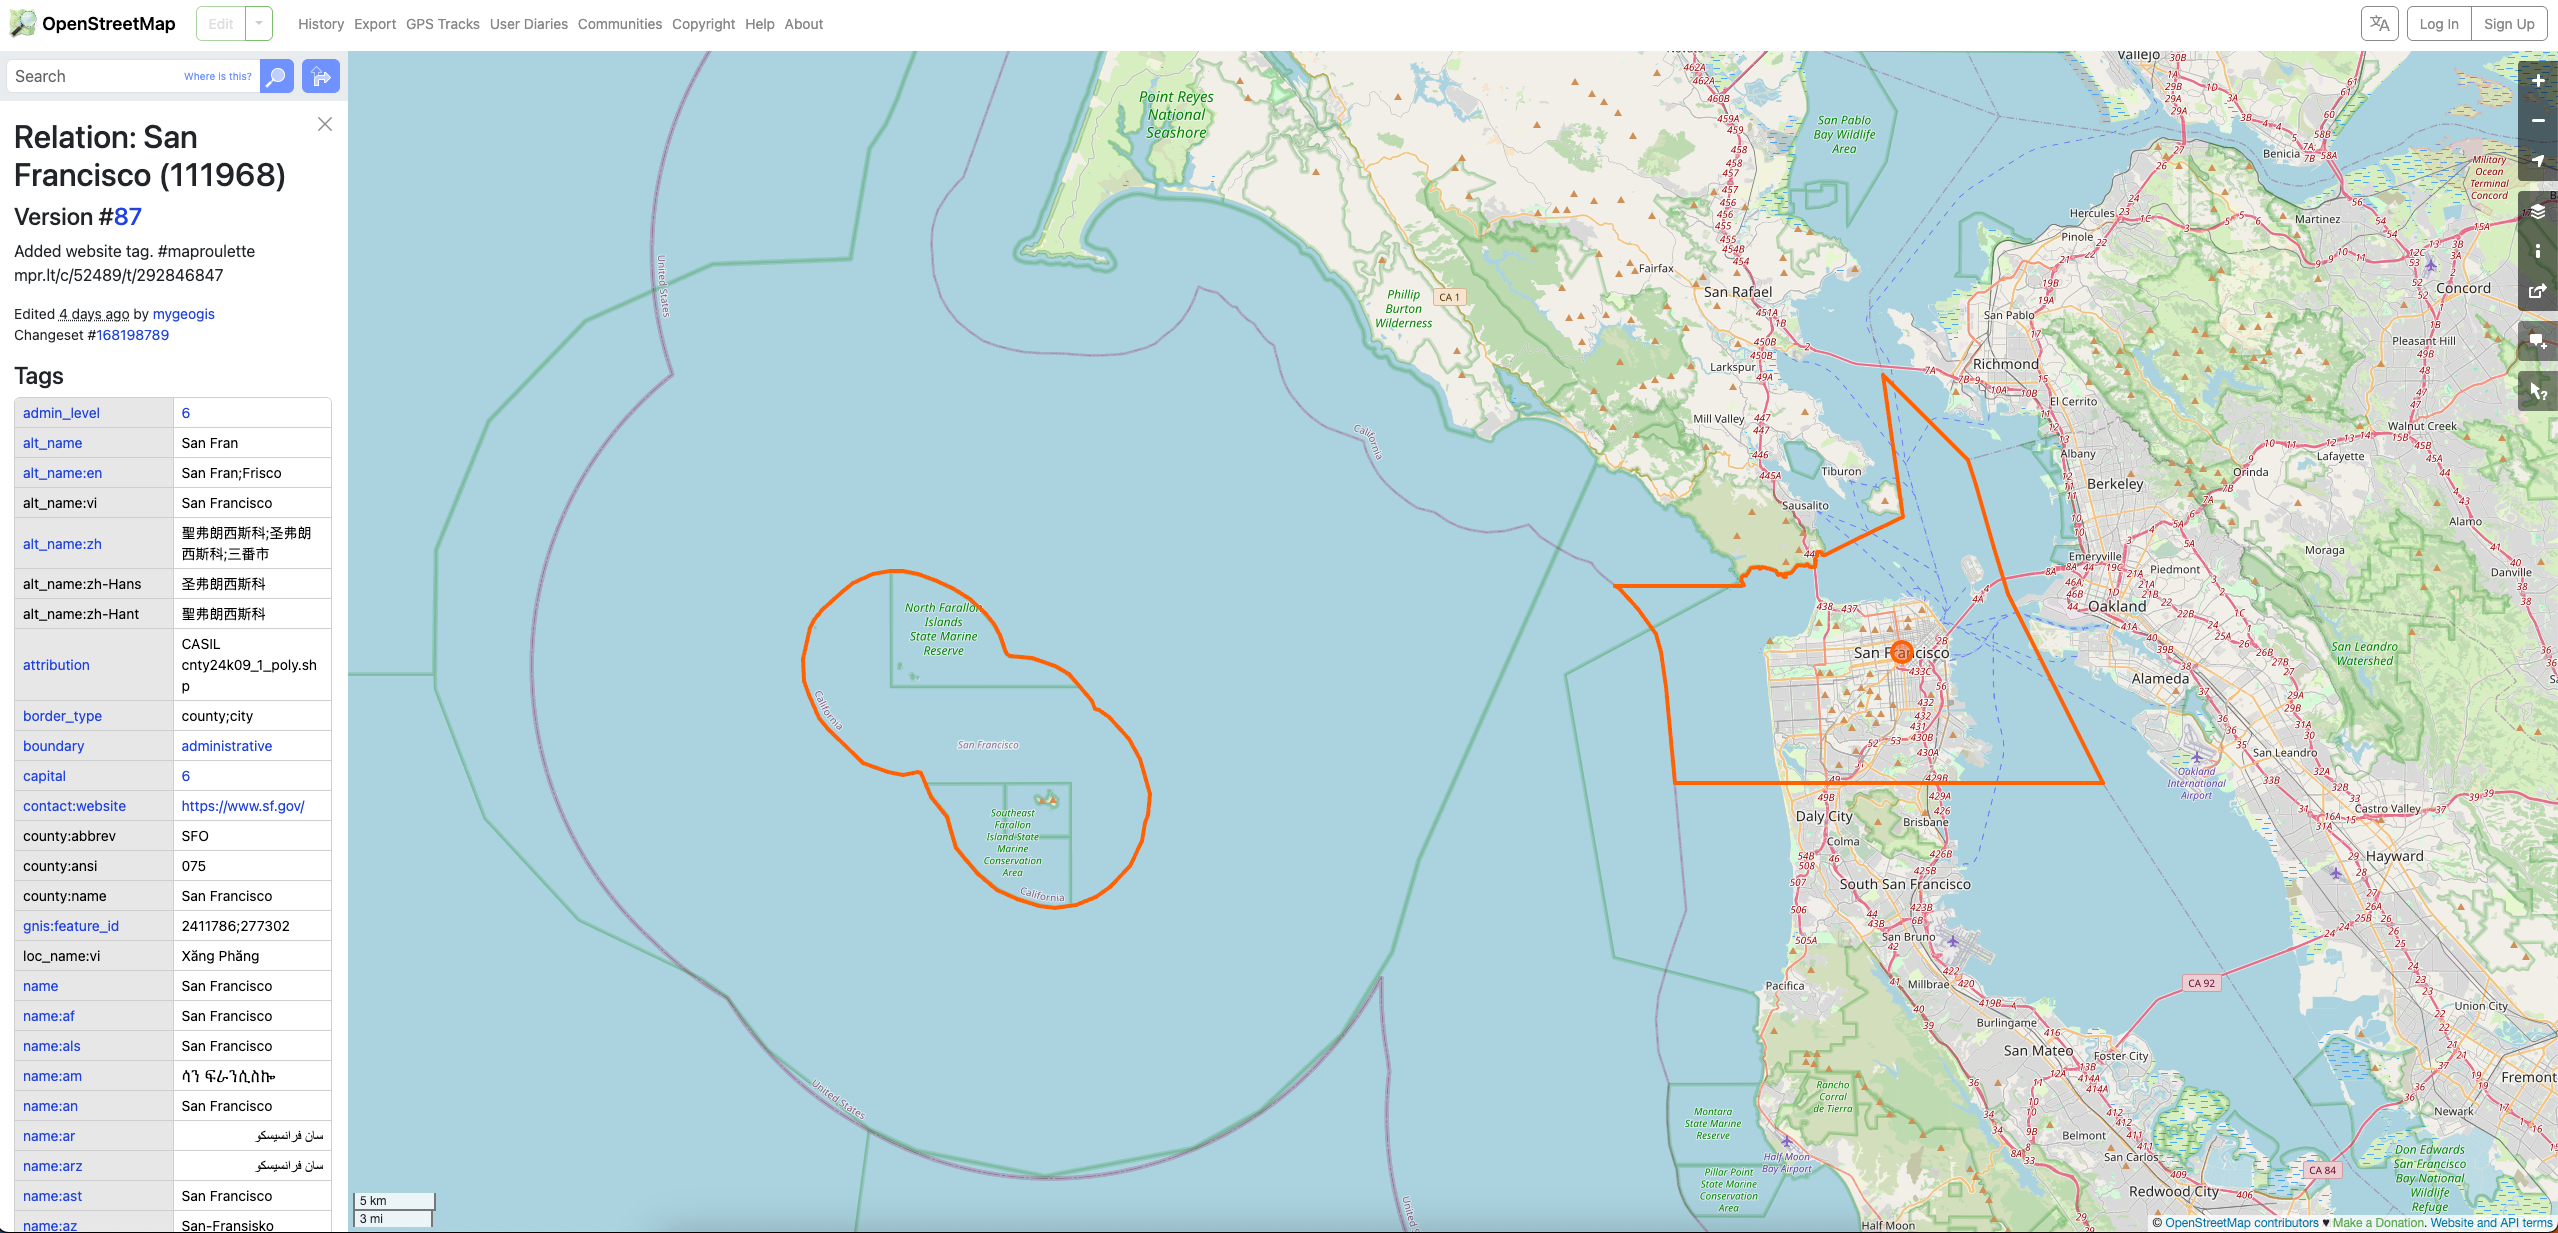Viewport: 2558px width, 1233px height.
Task: Click the name:an tag key
Action: point(50,1106)
